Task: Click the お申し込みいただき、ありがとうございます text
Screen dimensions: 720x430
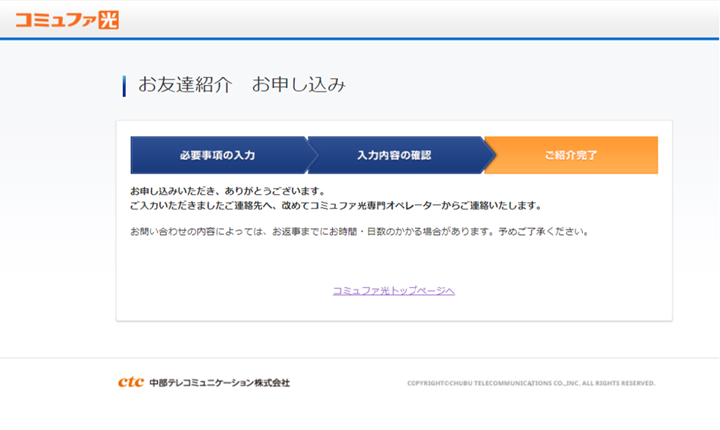Action: 228,191
